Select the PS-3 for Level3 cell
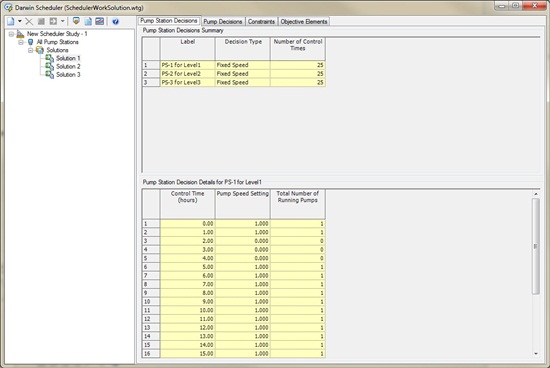Image resolution: width=550 pixels, height=368 pixels. click(x=188, y=82)
